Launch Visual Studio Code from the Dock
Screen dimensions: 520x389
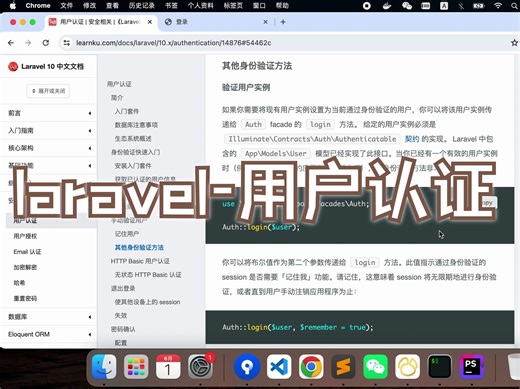click(279, 367)
